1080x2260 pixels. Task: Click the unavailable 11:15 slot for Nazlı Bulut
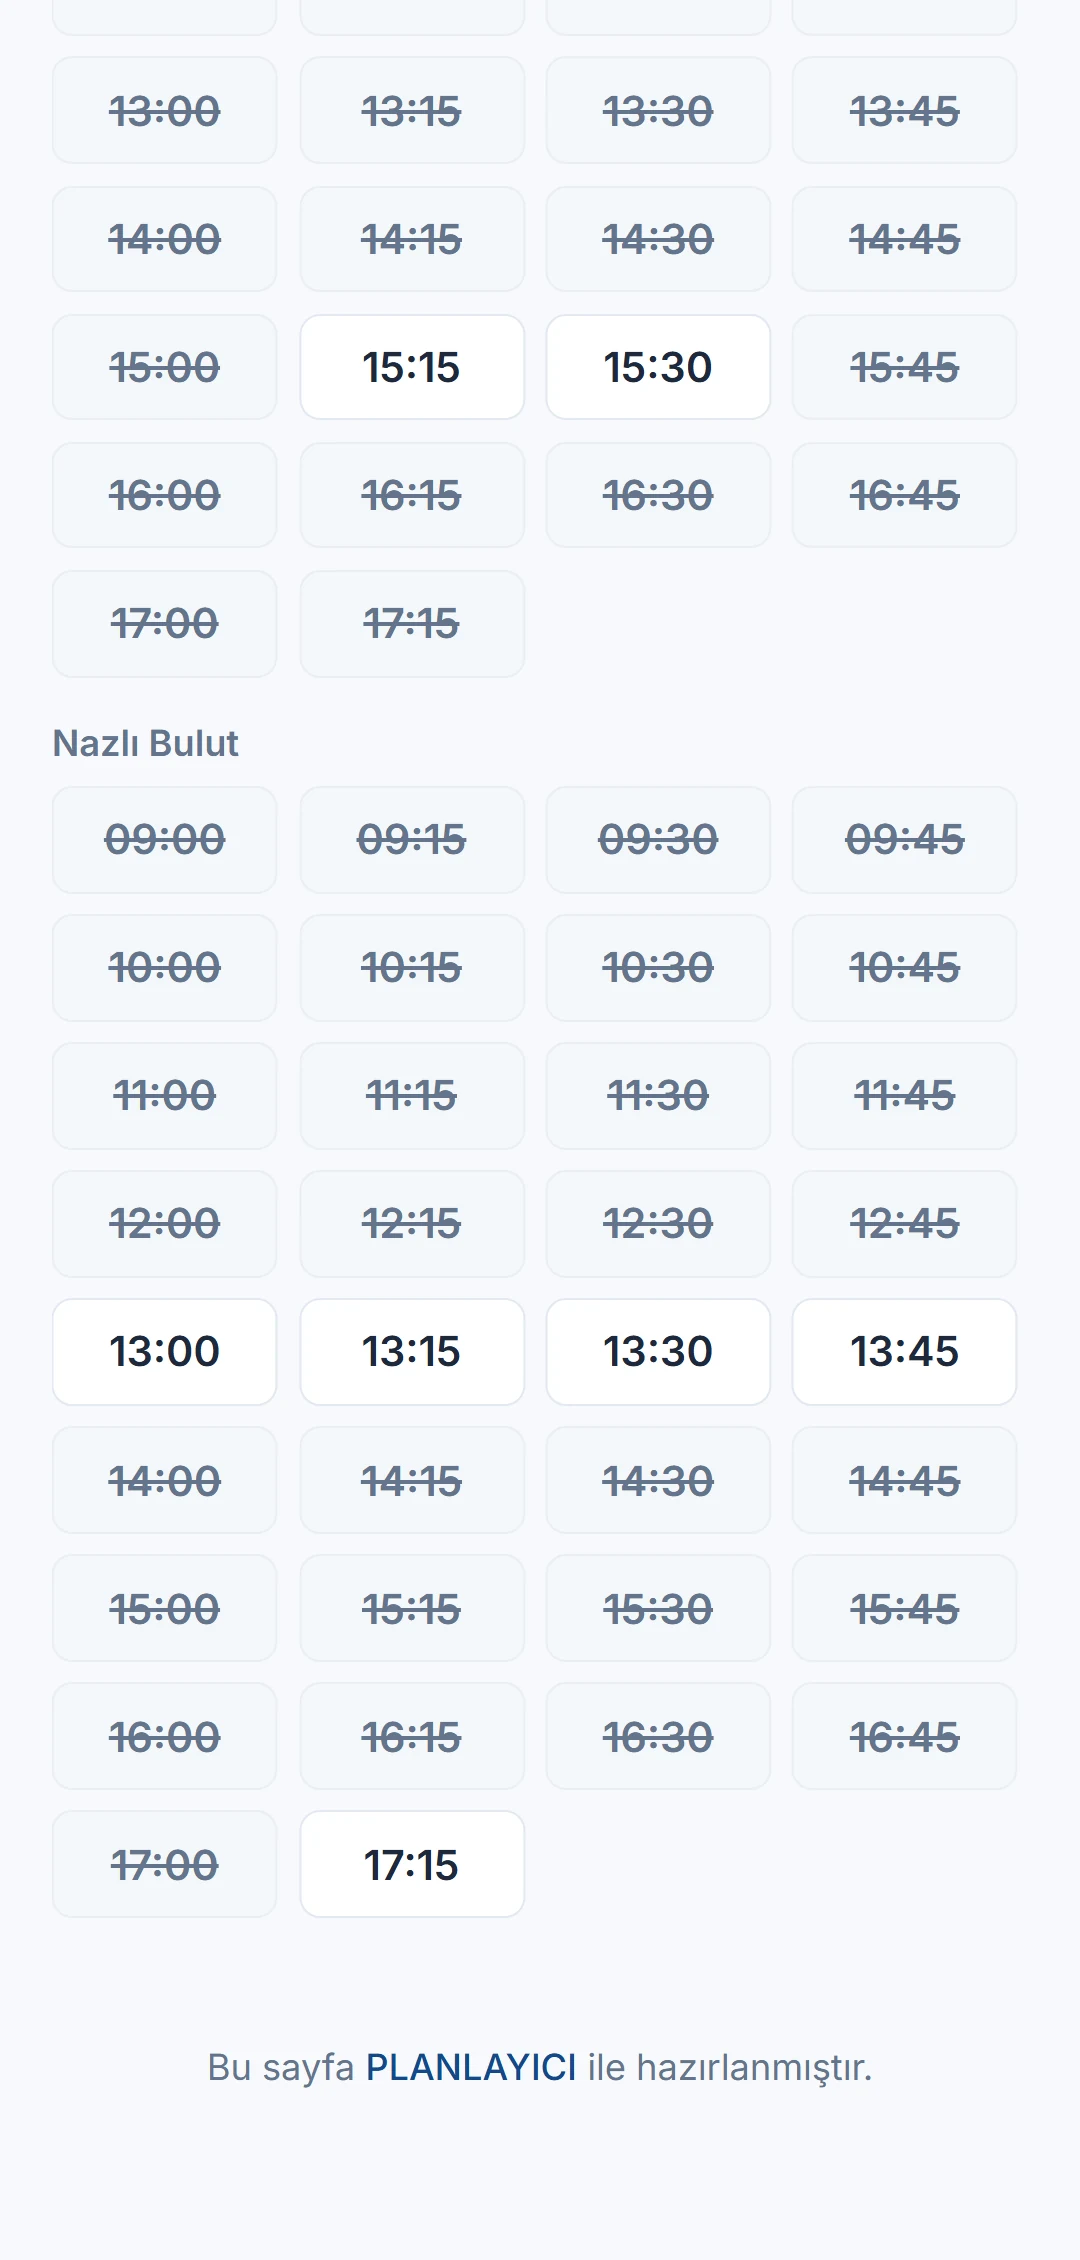click(x=412, y=1095)
